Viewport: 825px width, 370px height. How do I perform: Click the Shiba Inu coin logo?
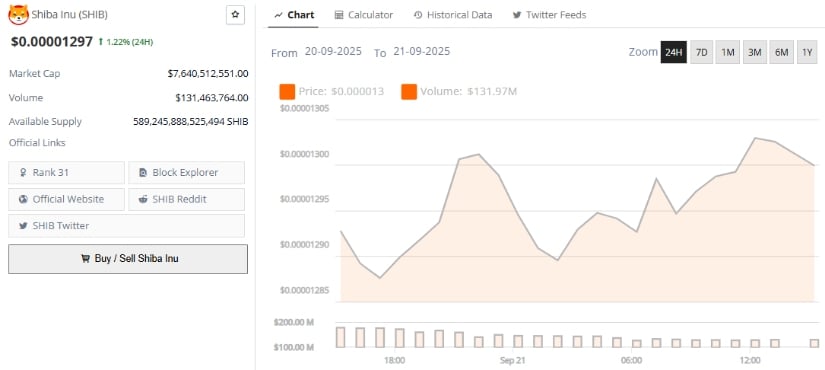[x=18, y=15]
